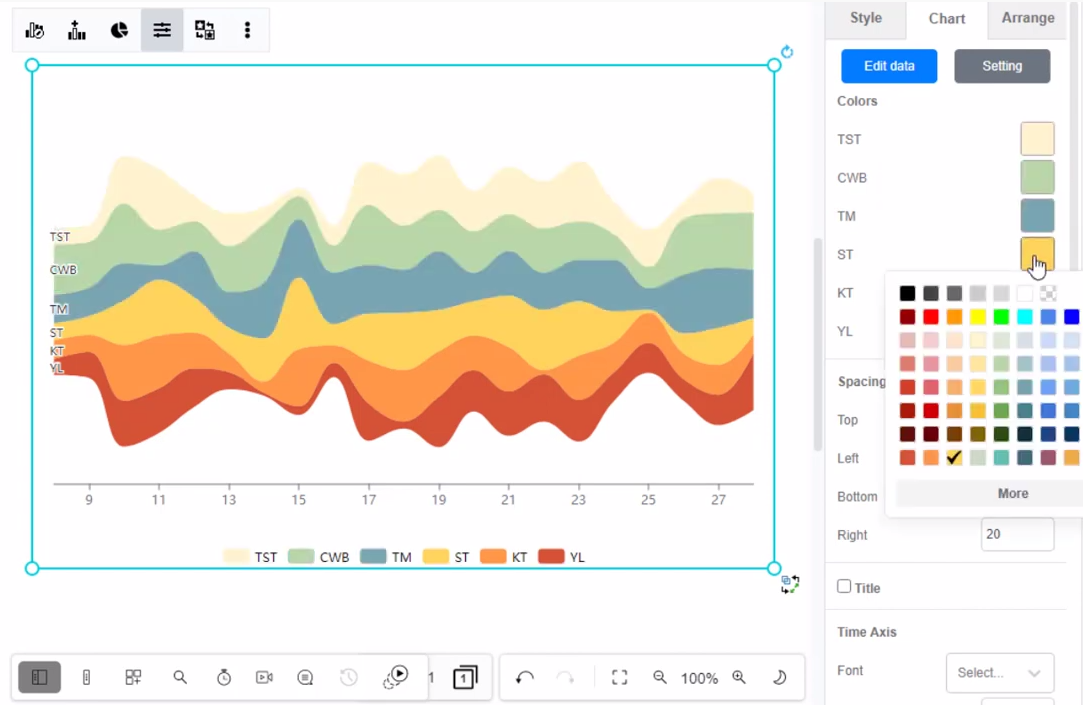Image resolution: width=1083 pixels, height=705 pixels.
Task: Open the three-dot overflow menu in the toolbar
Action: pyautogui.click(x=247, y=30)
